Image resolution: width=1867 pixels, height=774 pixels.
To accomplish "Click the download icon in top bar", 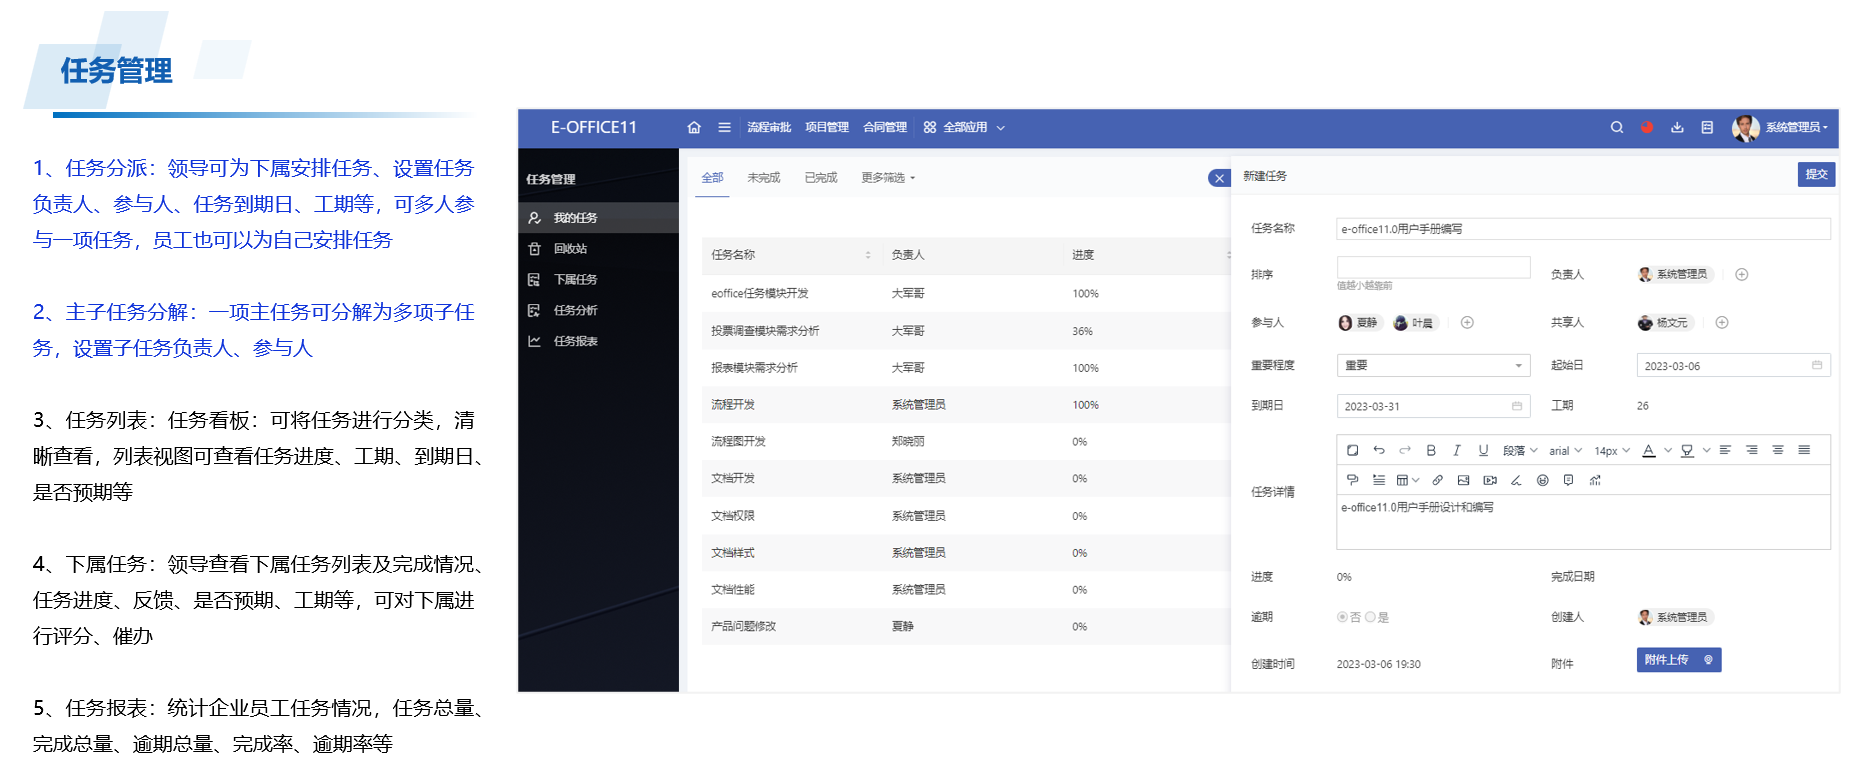I will tap(1677, 128).
